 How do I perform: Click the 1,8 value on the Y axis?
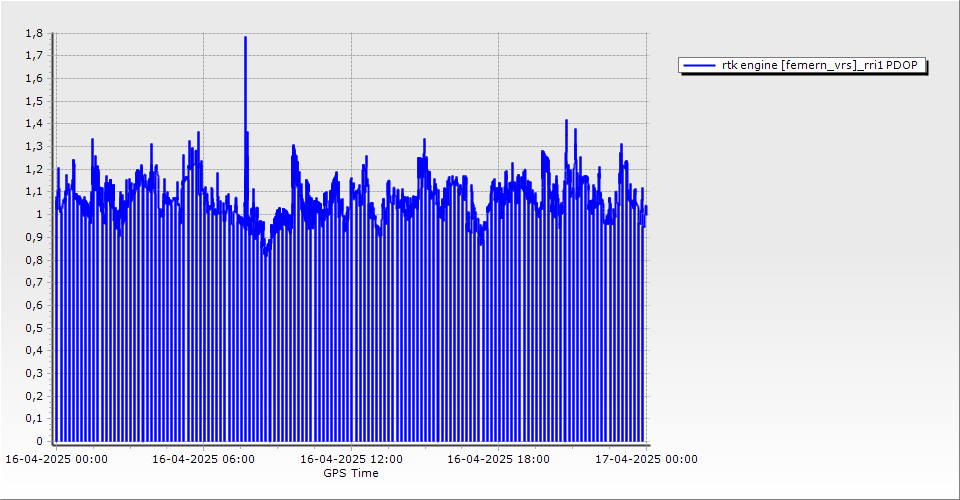33,33
